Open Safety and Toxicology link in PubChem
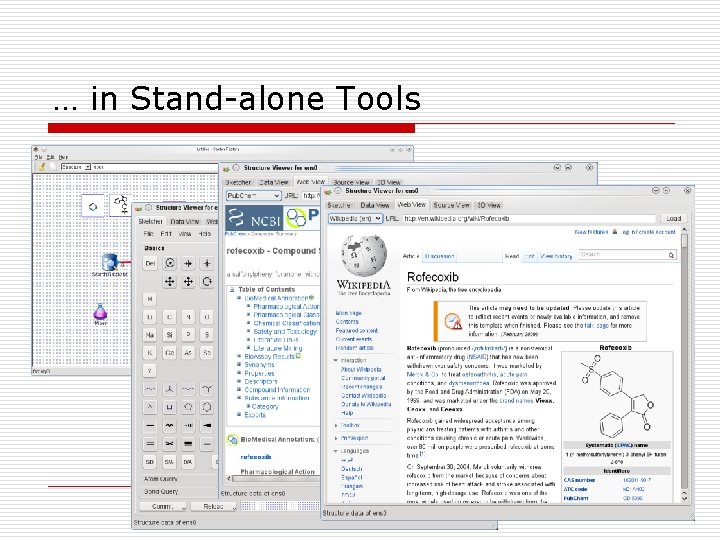The image size is (720, 540). pyautogui.click(x=285, y=332)
